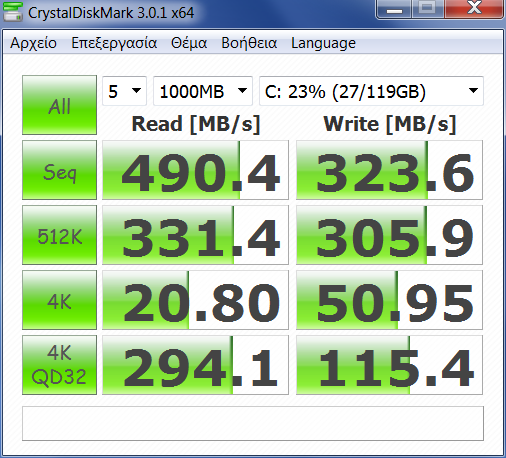Screen dimensions: 506x458
Task: Select the 4K QD32 read value 294.1
Action: [x=195, y=365]
